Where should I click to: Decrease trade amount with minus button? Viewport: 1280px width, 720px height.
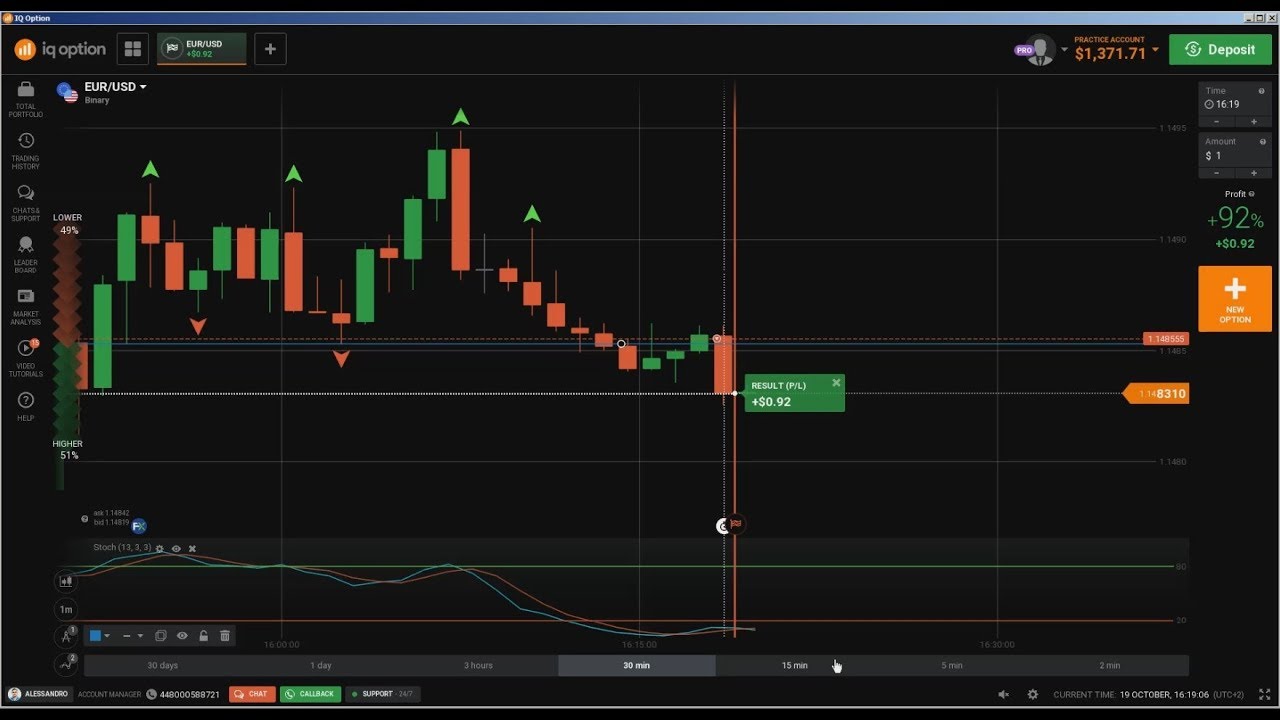(1217, 173)
